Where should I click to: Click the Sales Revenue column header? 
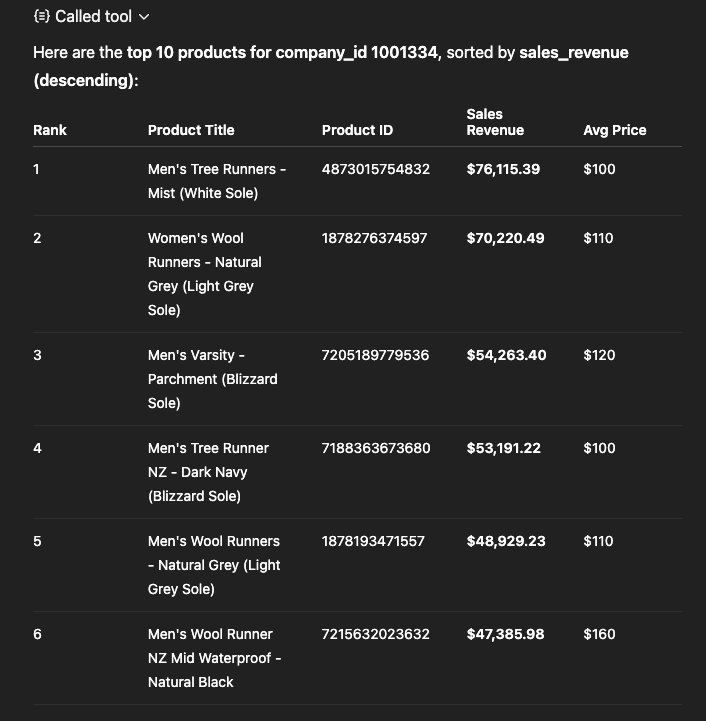[x=495, y=122]
